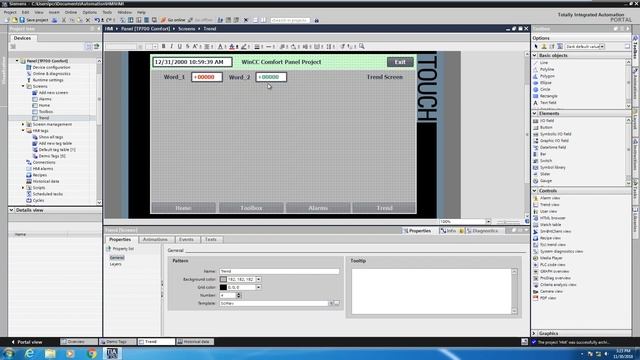
Task: Switch to Portal view
Action: pos(27,342)
